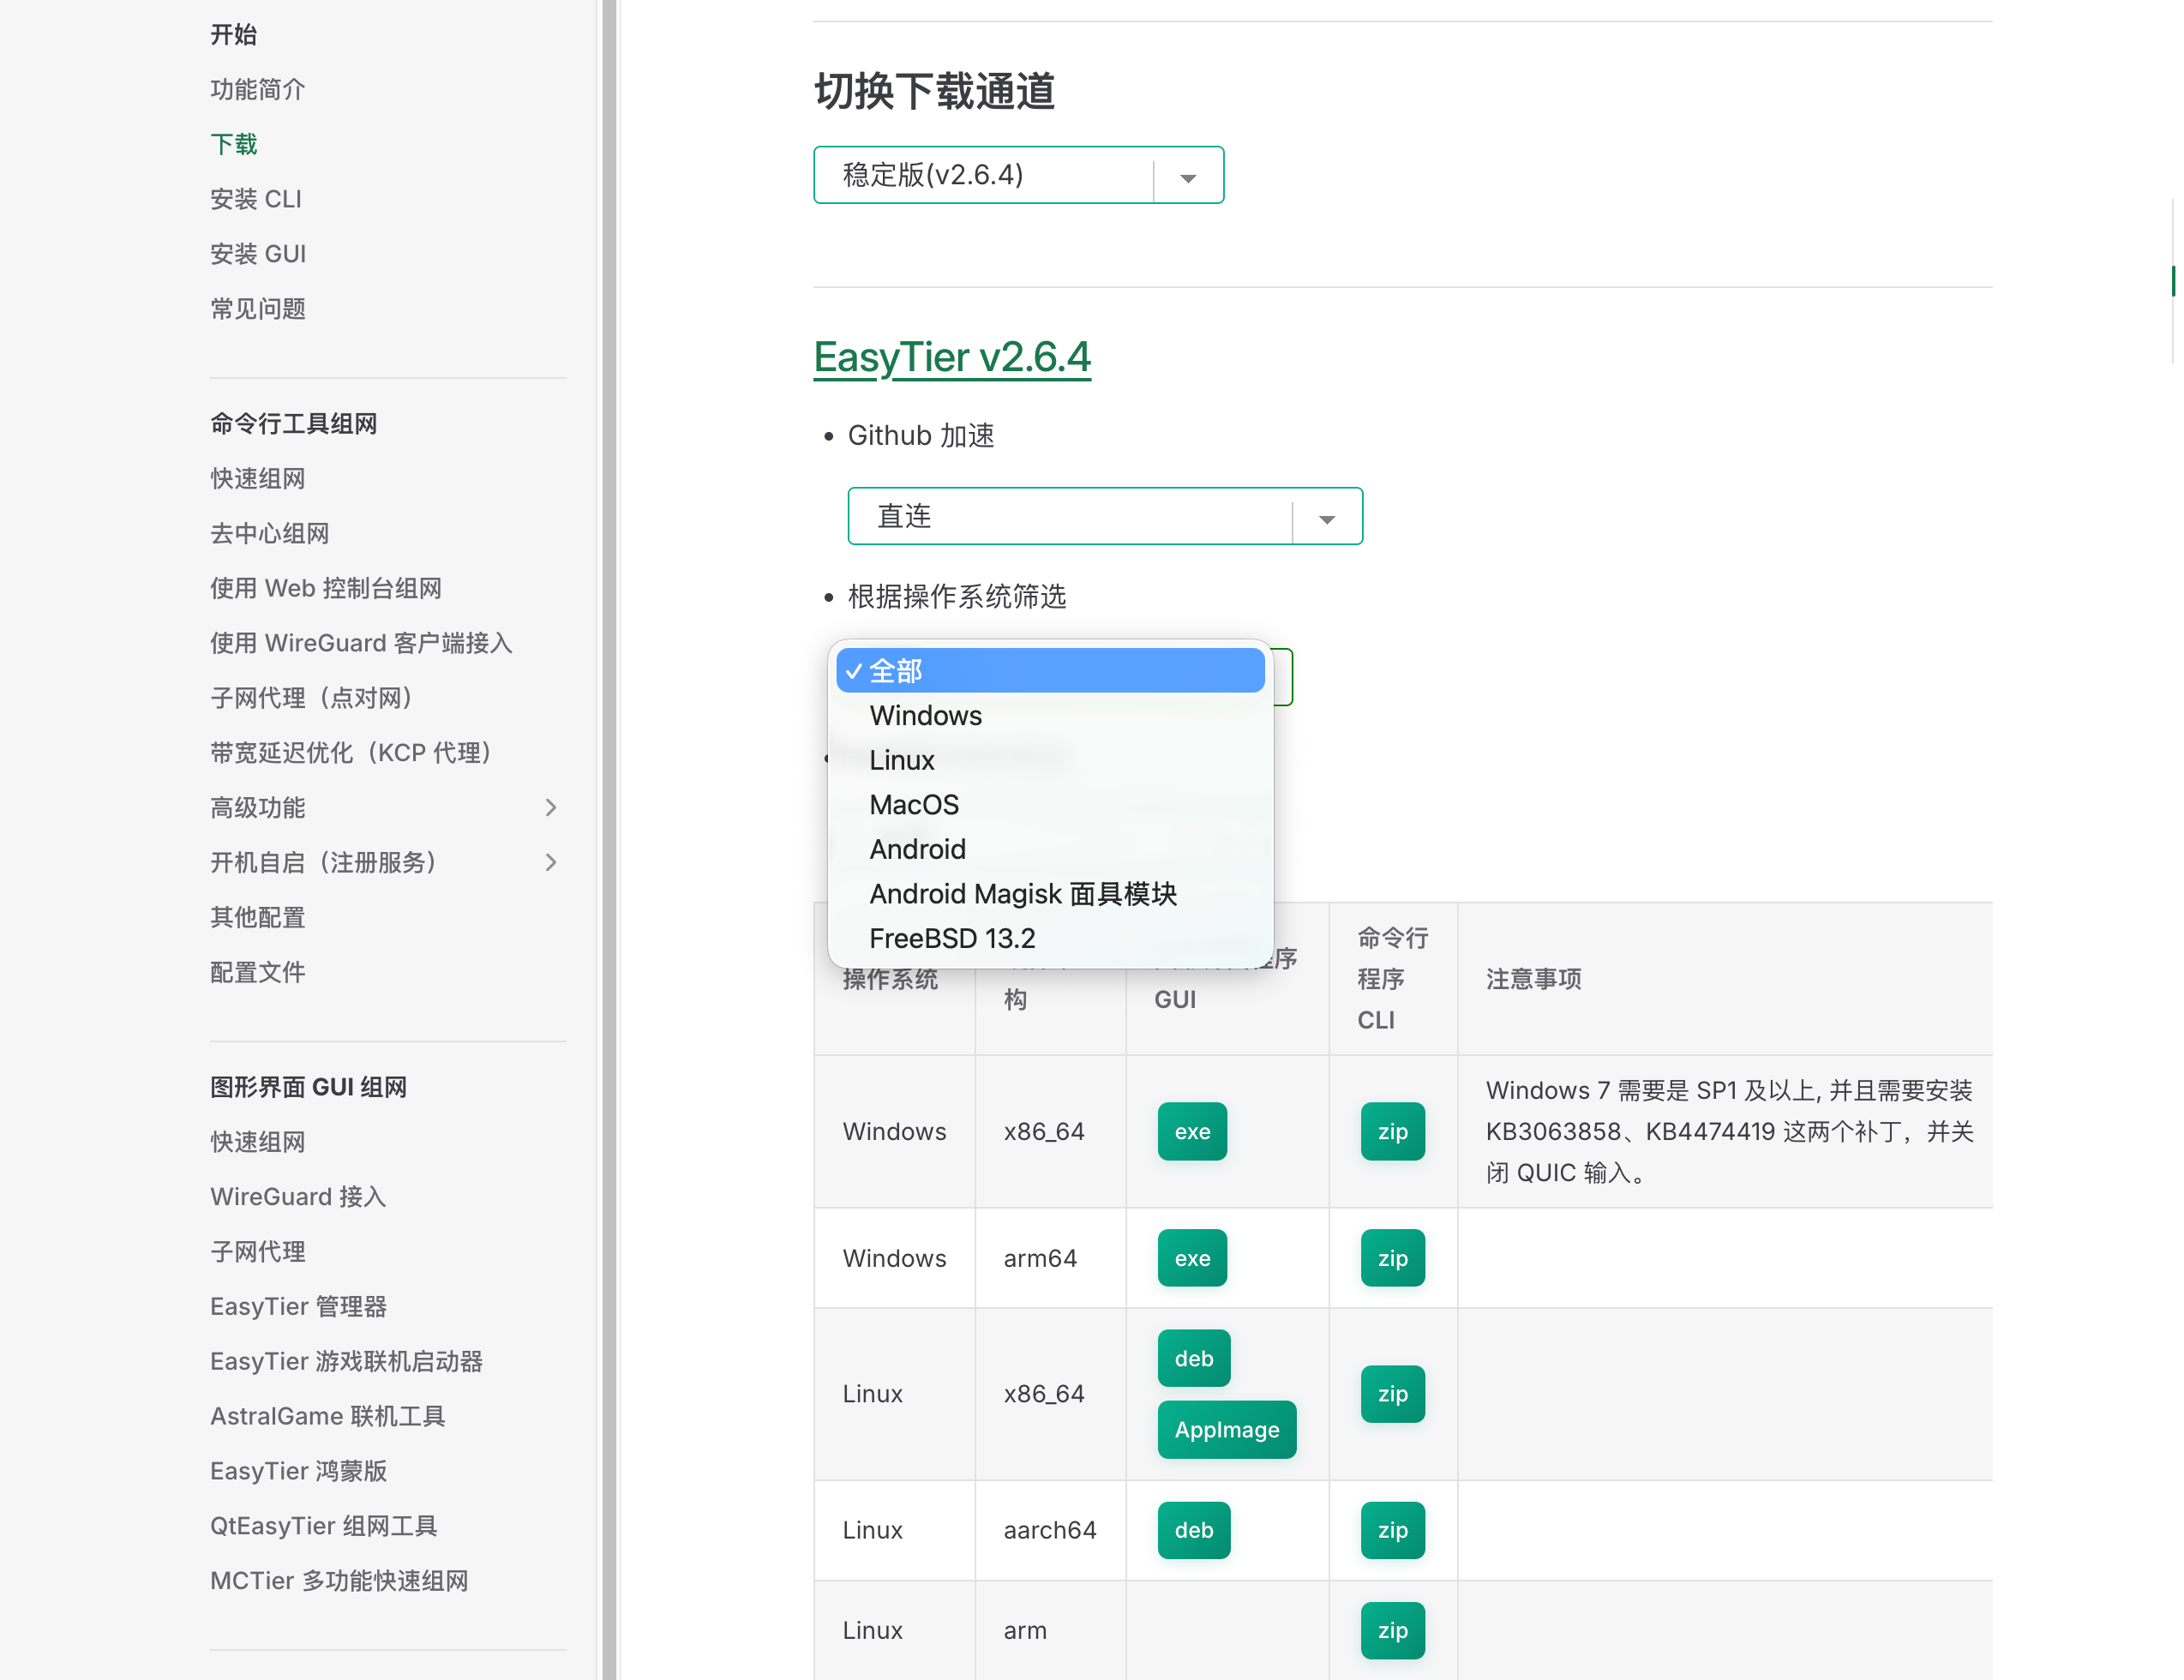
Task: Open MCTier 多功能快速组网 page
Action: (x=339, y=1581)
